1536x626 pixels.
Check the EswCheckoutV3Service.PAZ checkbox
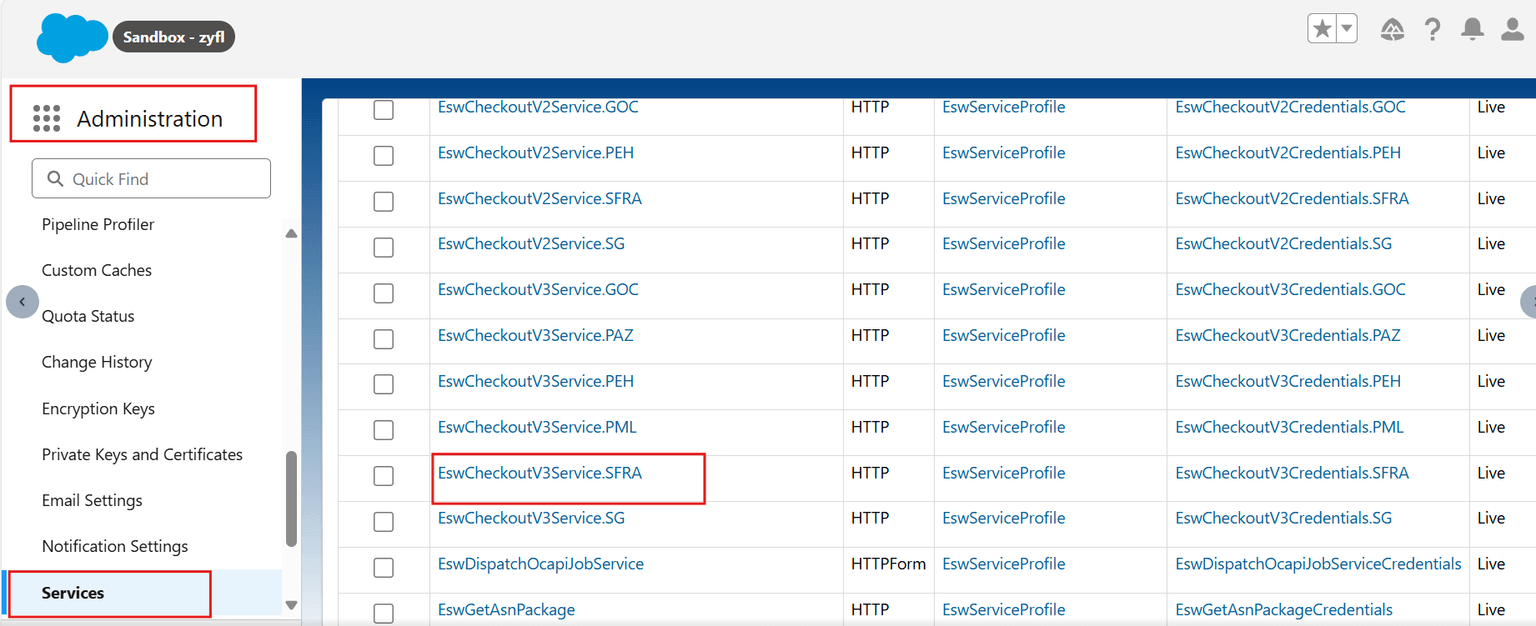[x=383, y=339]
